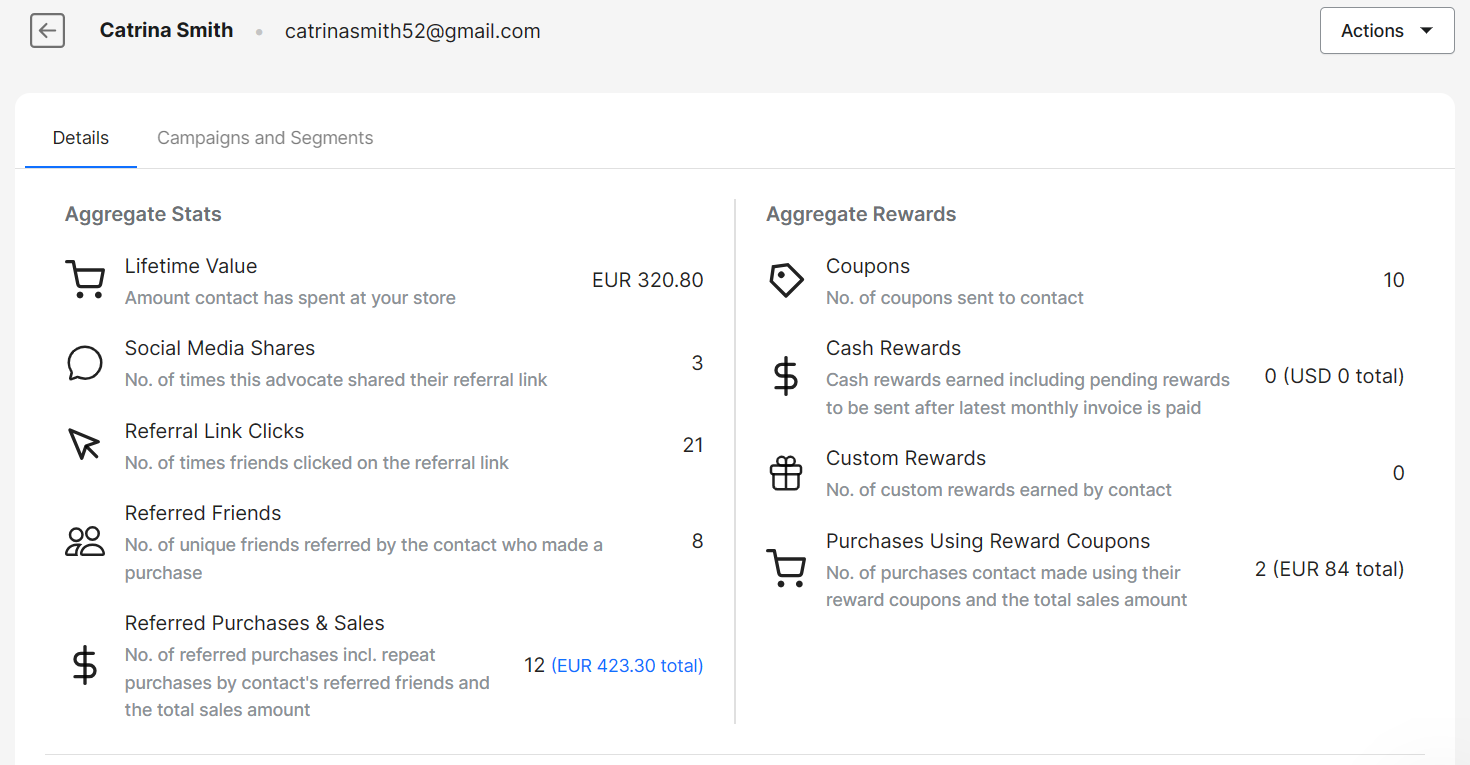The image size is (1470, 765).
Task: Select the Details tab
Action: point(80,137)
